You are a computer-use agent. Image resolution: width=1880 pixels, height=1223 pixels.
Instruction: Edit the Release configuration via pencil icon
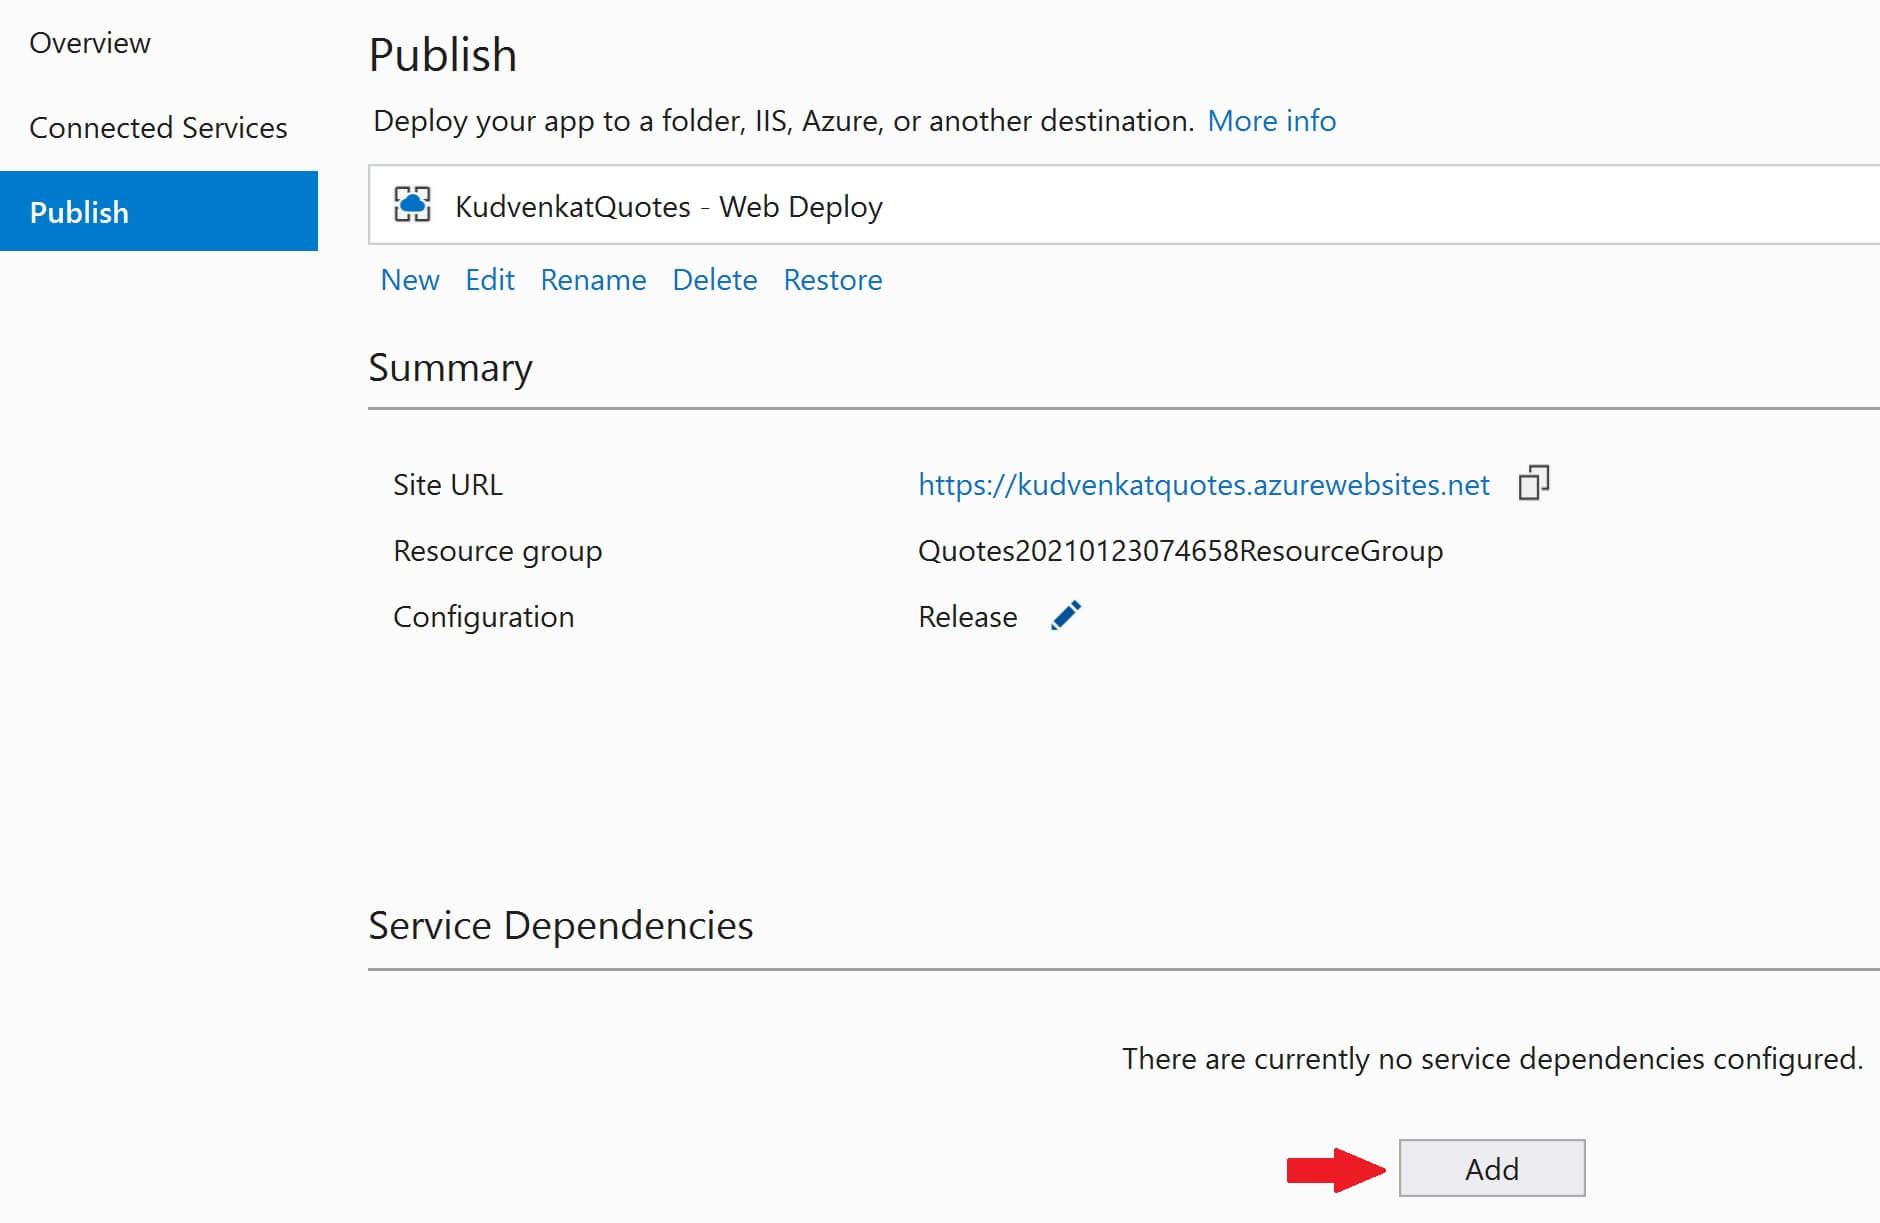pos(1066,616)
